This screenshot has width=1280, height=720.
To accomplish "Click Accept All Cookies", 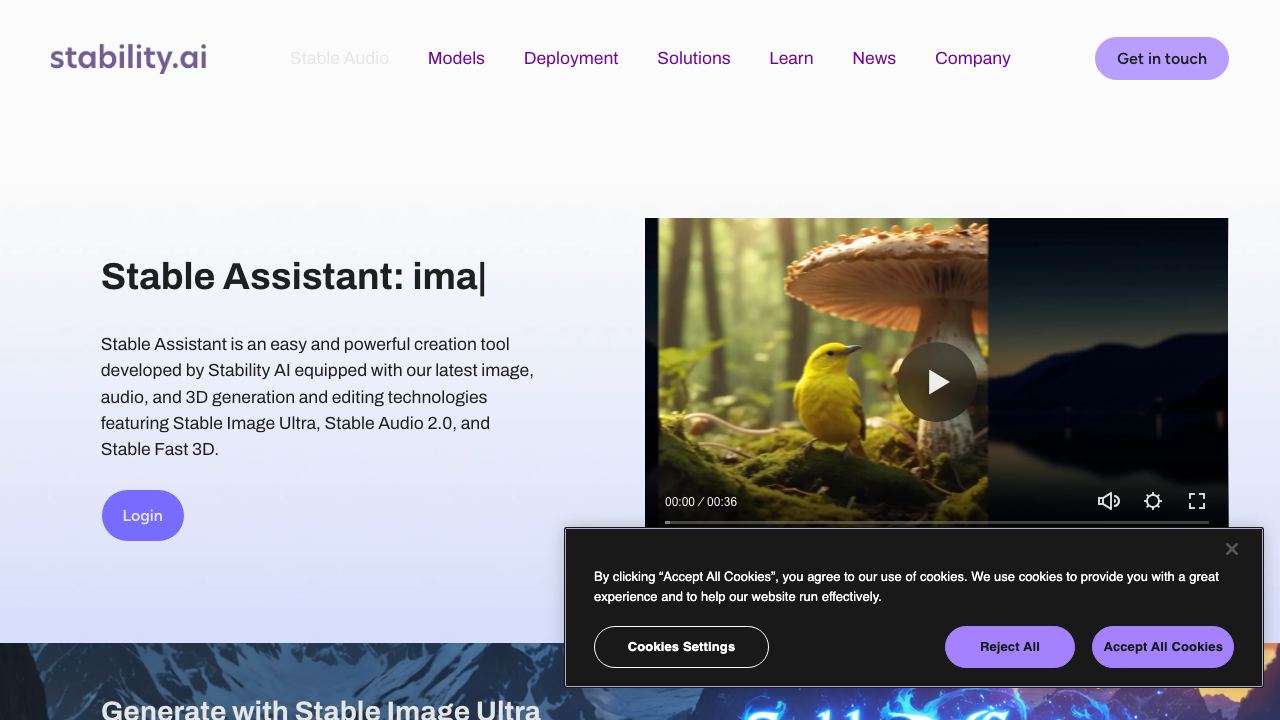I will coord(1163,647).
